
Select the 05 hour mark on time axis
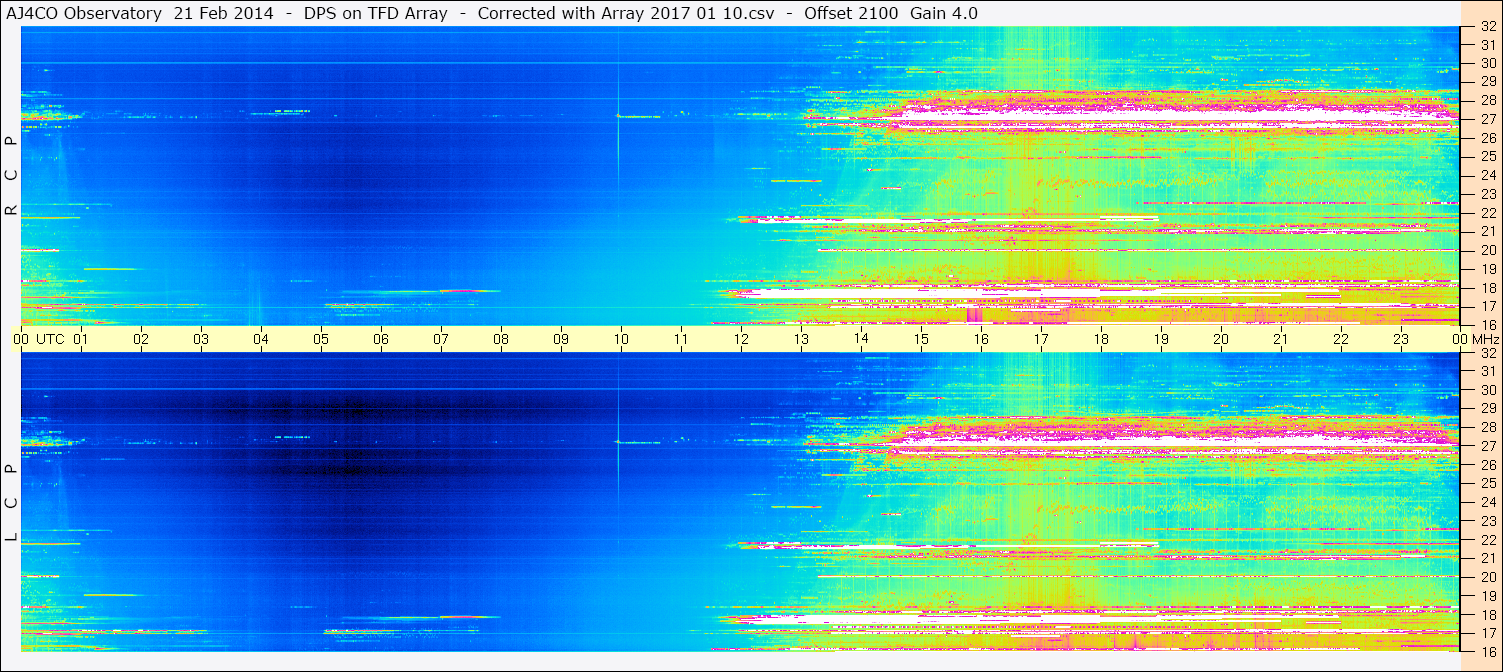tap(321, 339)
